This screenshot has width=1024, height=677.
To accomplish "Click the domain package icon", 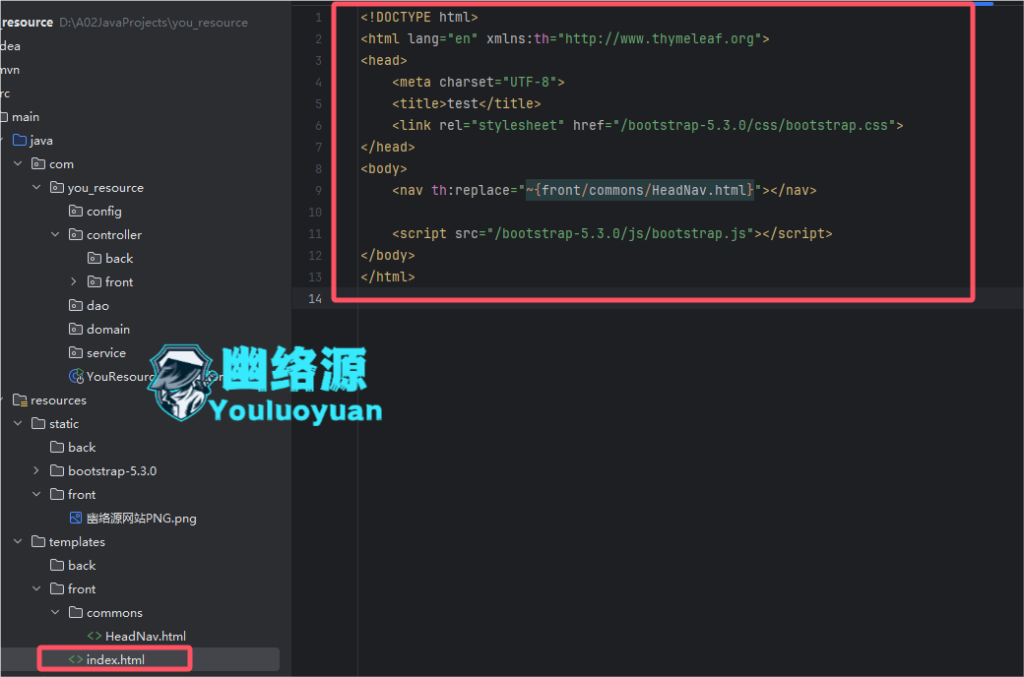I will [x=76, y=329].
